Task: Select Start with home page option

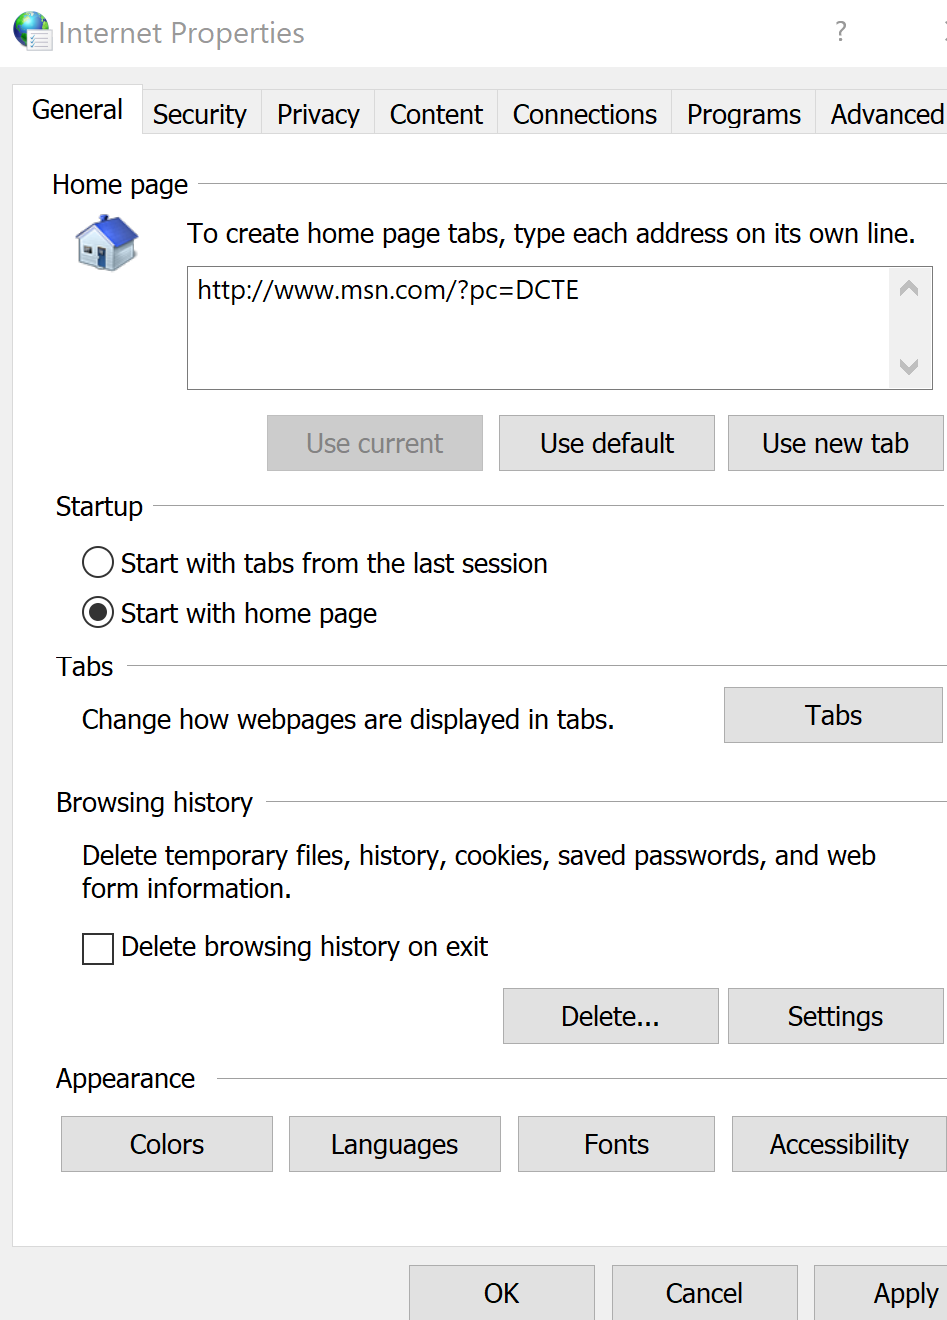Action: coord(98,613)
